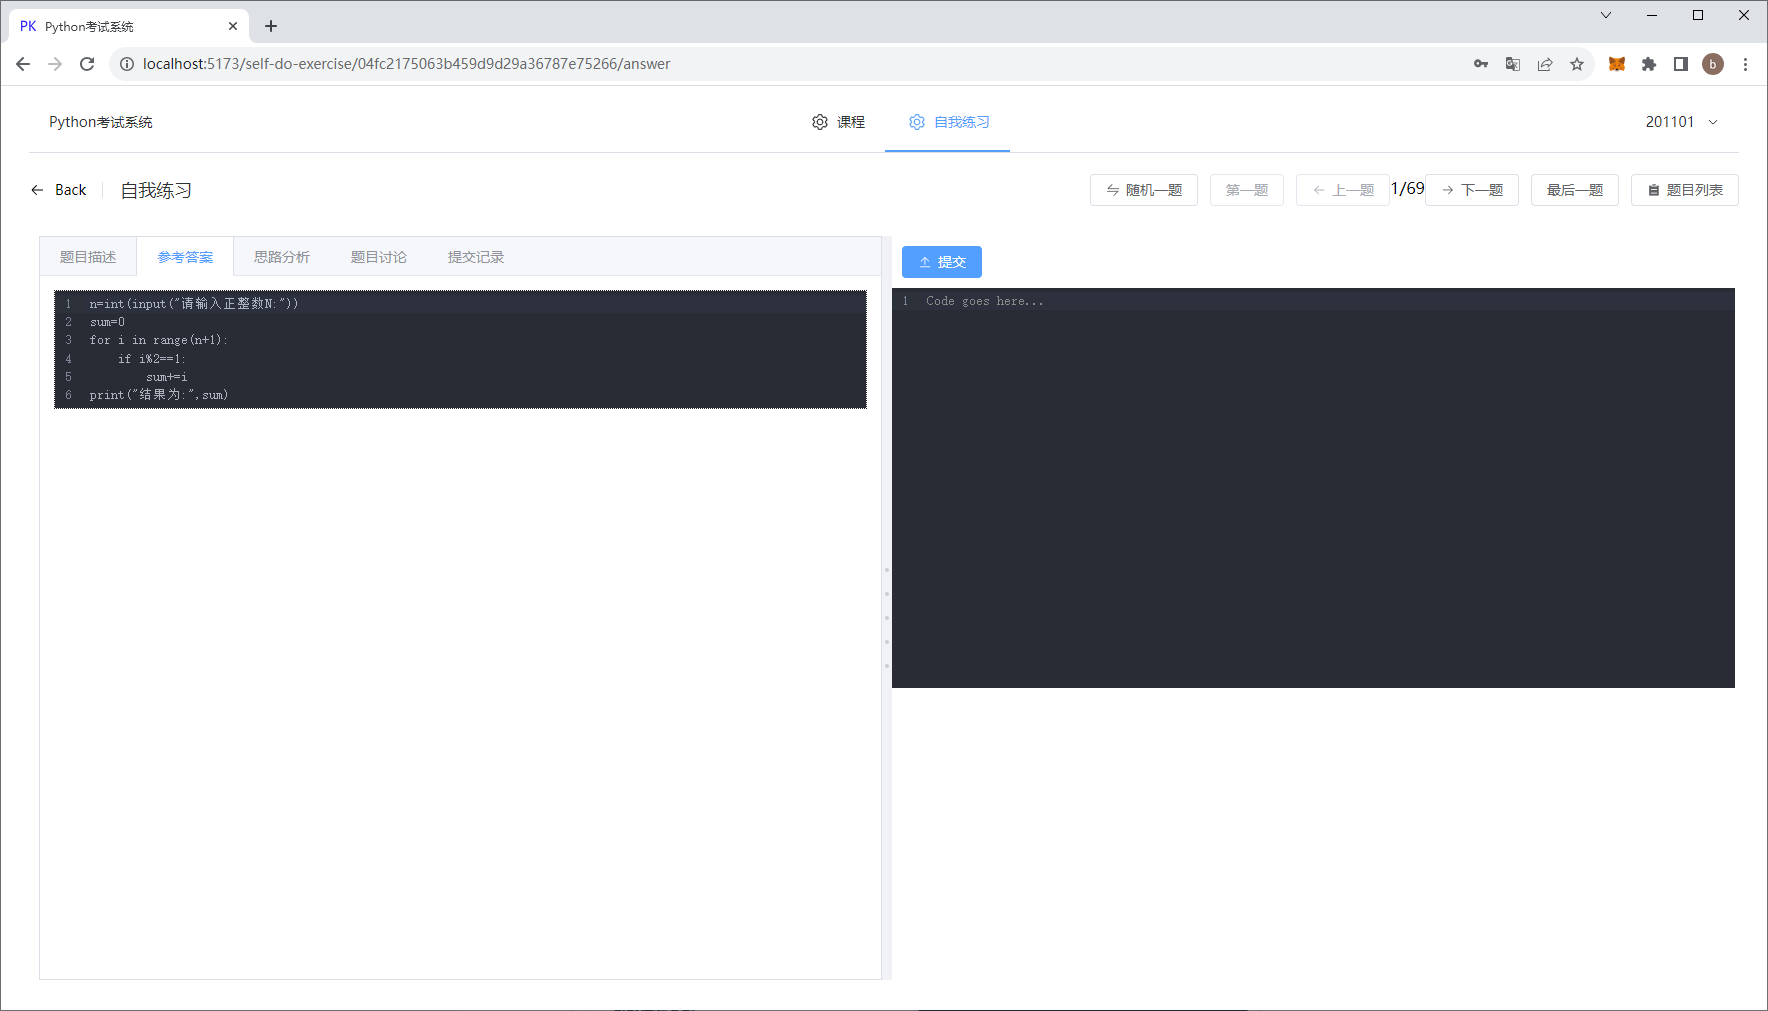Open the saved passwords key icon

(x=1481, y=64)
